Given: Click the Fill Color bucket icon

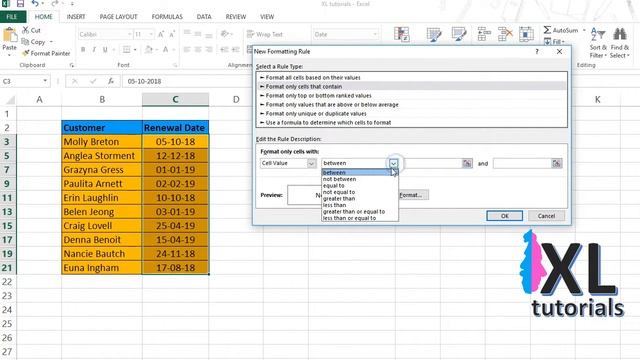Looking at the screenshot, I should point(149,50).
